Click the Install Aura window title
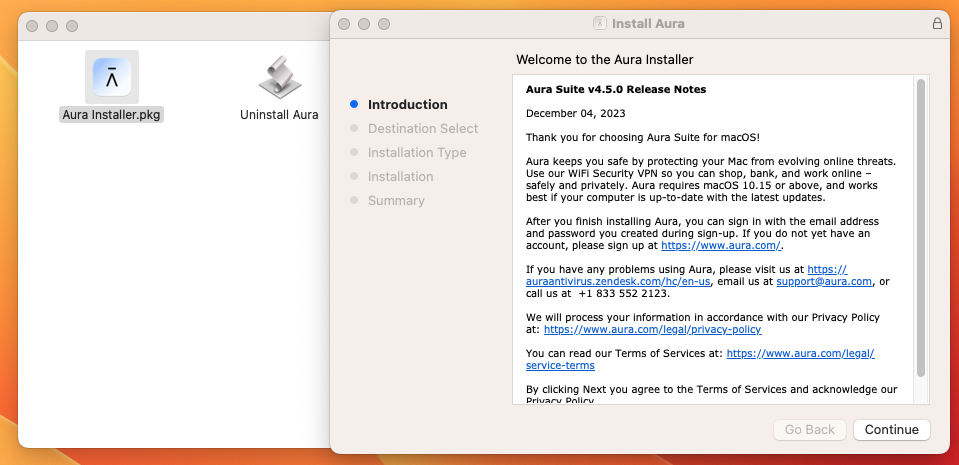The image size is (959, 465). click(x=648, y=24)
